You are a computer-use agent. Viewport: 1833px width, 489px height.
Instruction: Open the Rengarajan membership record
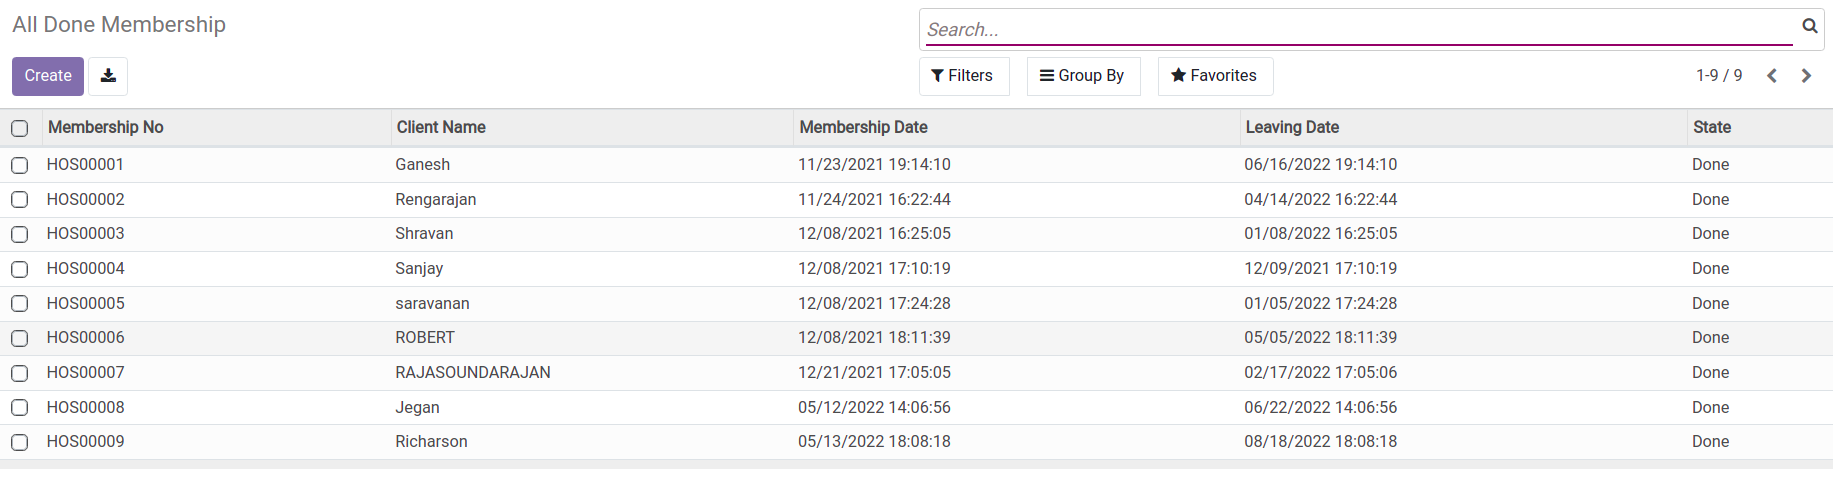436,200
